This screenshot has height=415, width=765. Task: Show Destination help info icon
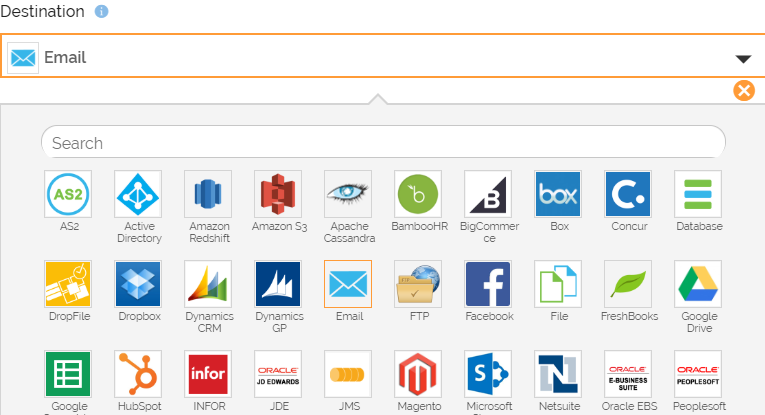pos(101,12)
